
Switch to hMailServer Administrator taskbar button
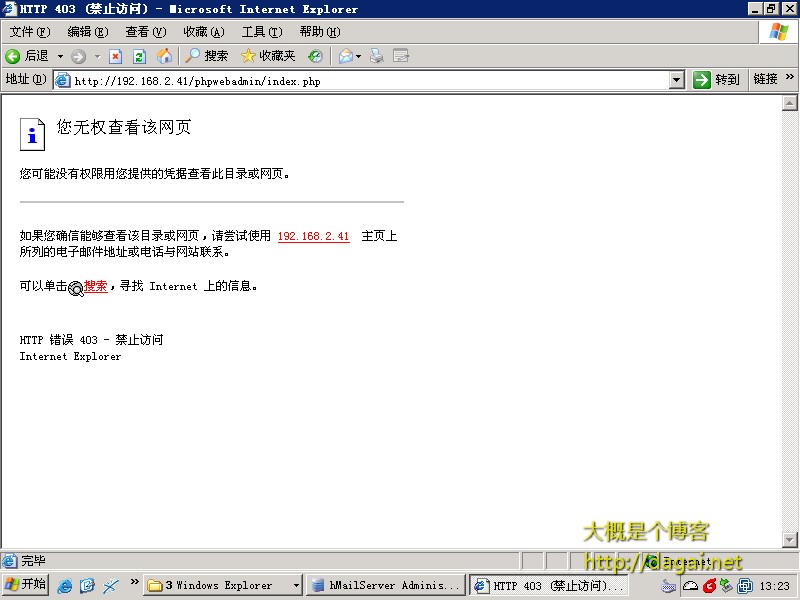(386, 585)
